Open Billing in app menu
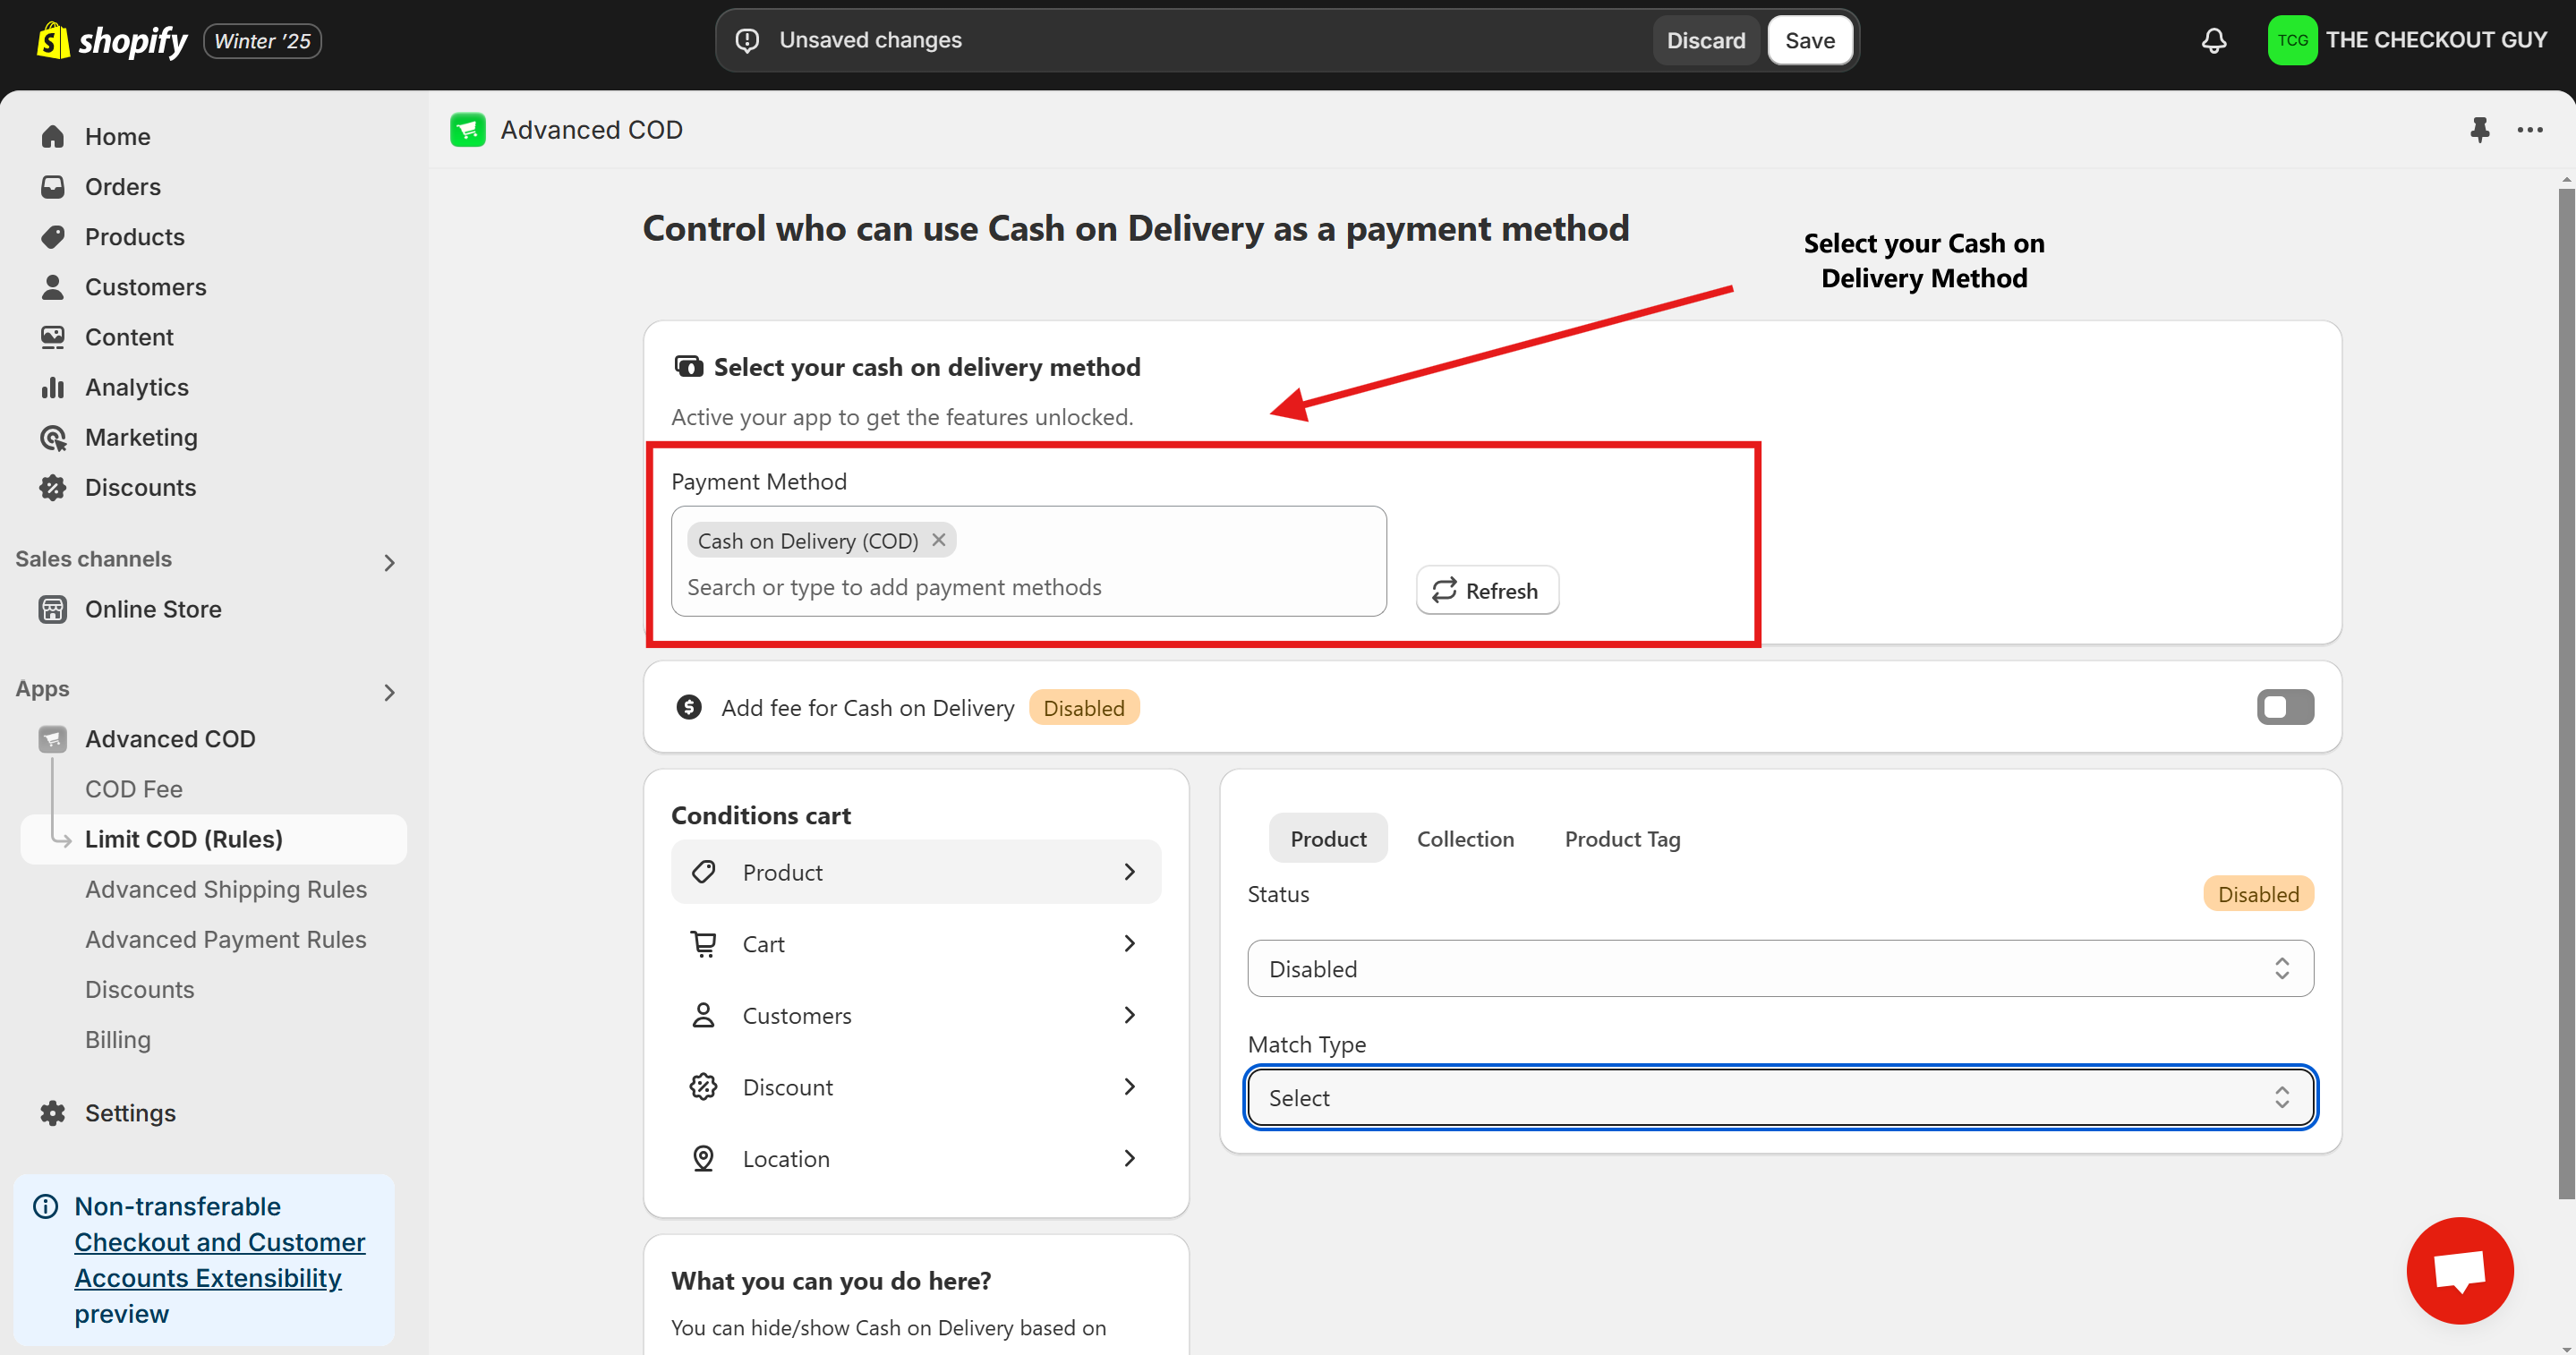This screenshot has height=1355, width=2576. click(118, 1039)
